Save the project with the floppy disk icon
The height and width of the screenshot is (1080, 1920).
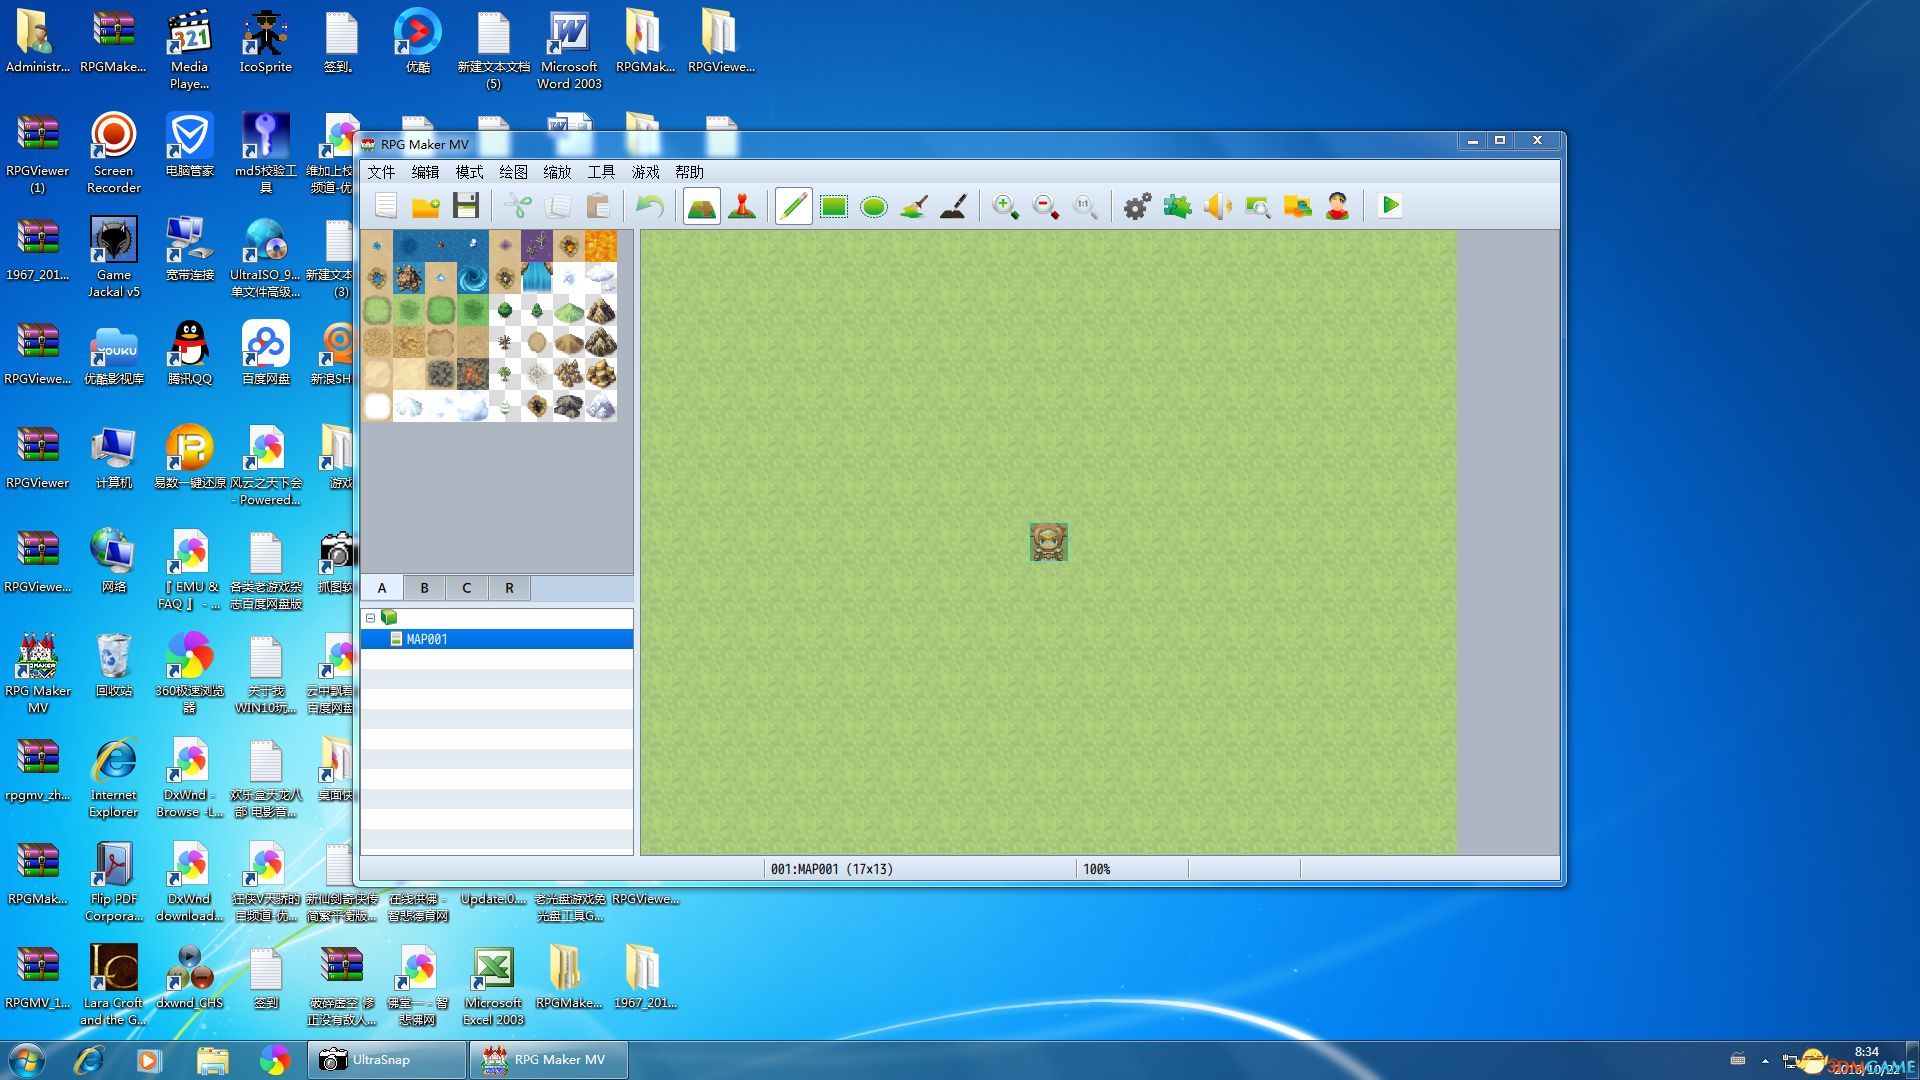click(466, 206)
